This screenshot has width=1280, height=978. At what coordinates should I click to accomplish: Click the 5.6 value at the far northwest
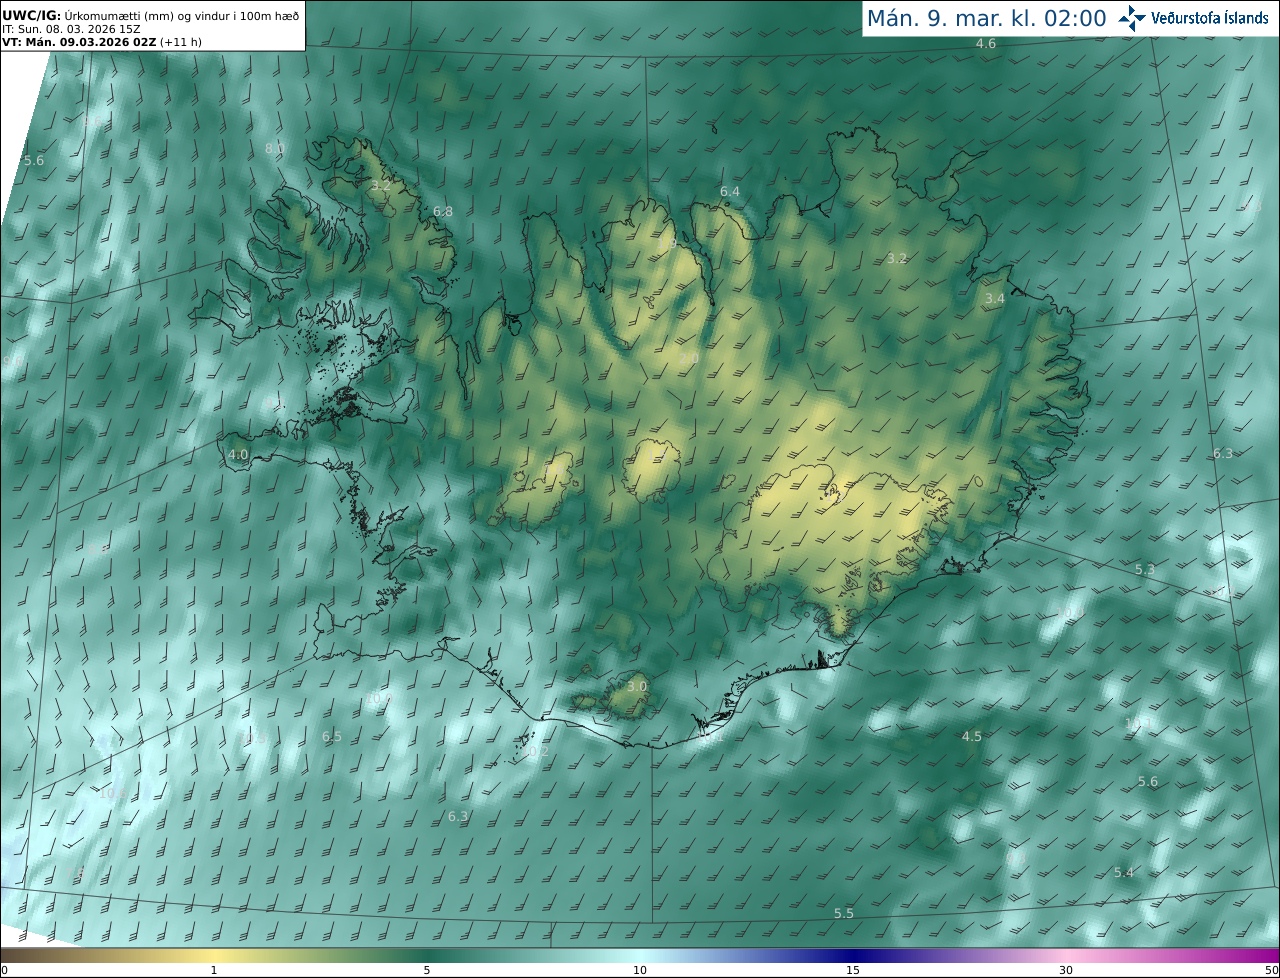point(34,161)
